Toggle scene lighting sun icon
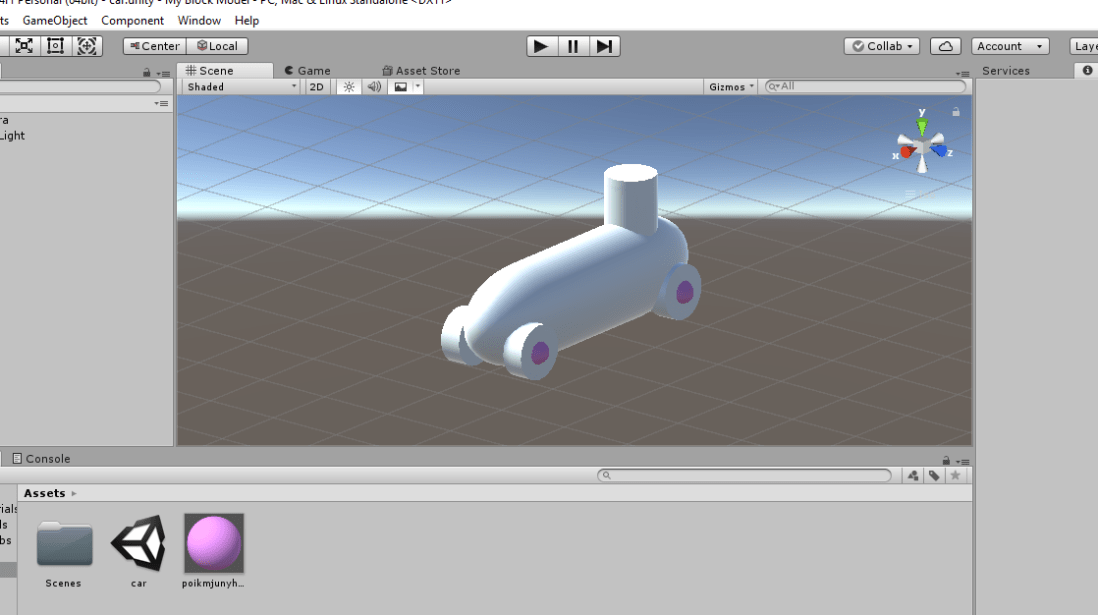Screen dimensions: 1098x615 point(349,87)
